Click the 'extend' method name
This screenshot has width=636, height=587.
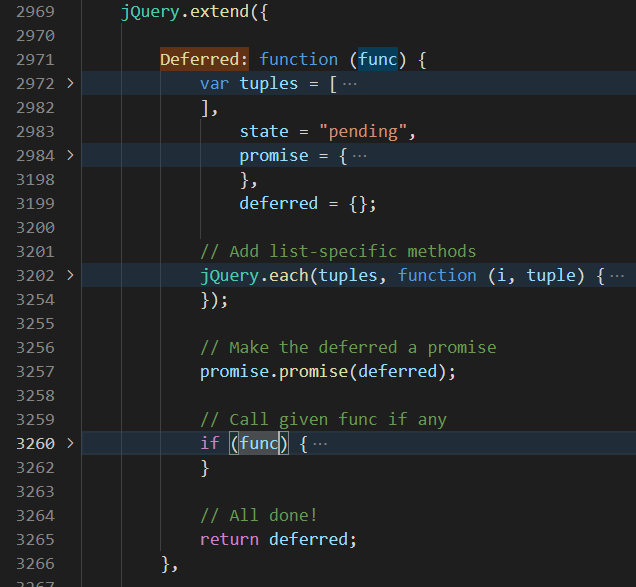point(219,11)
